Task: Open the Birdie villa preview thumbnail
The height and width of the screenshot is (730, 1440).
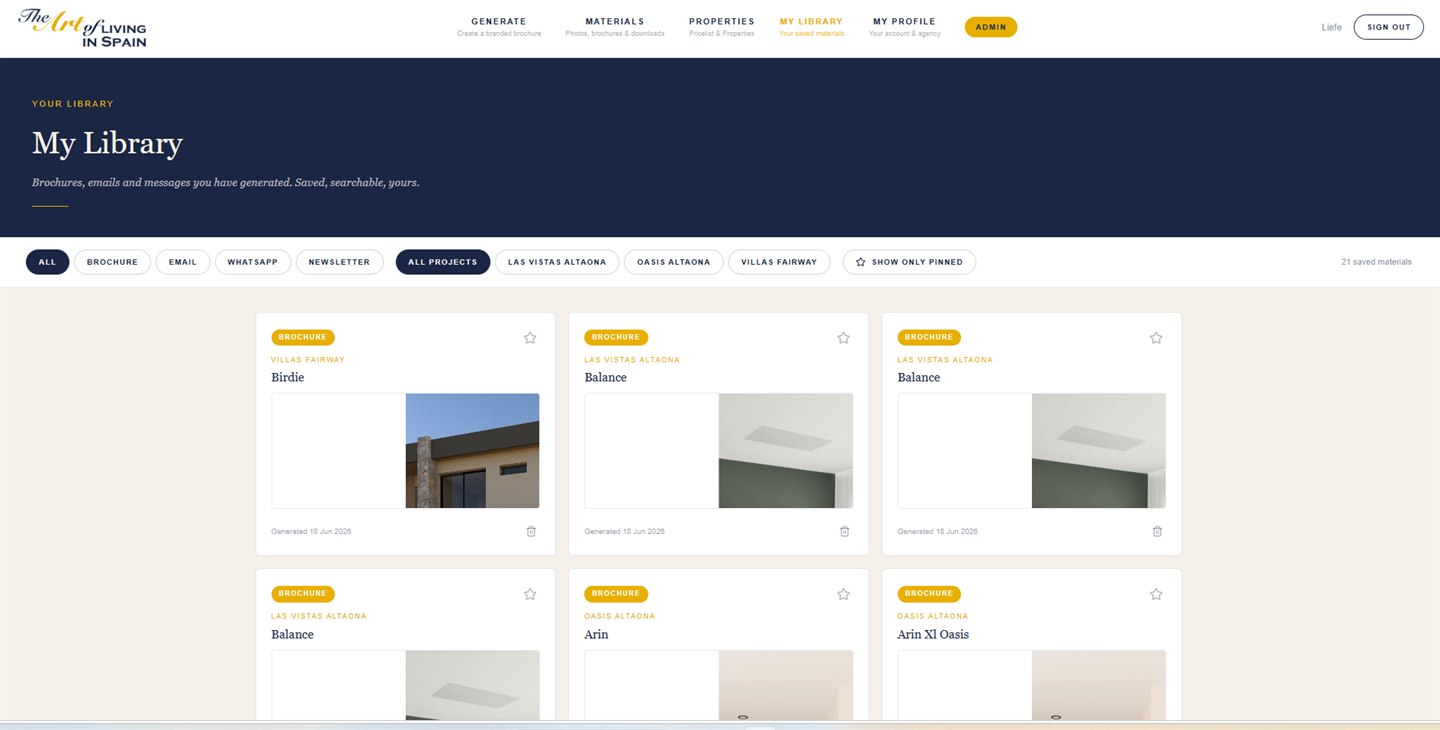Action: (405, 451)
